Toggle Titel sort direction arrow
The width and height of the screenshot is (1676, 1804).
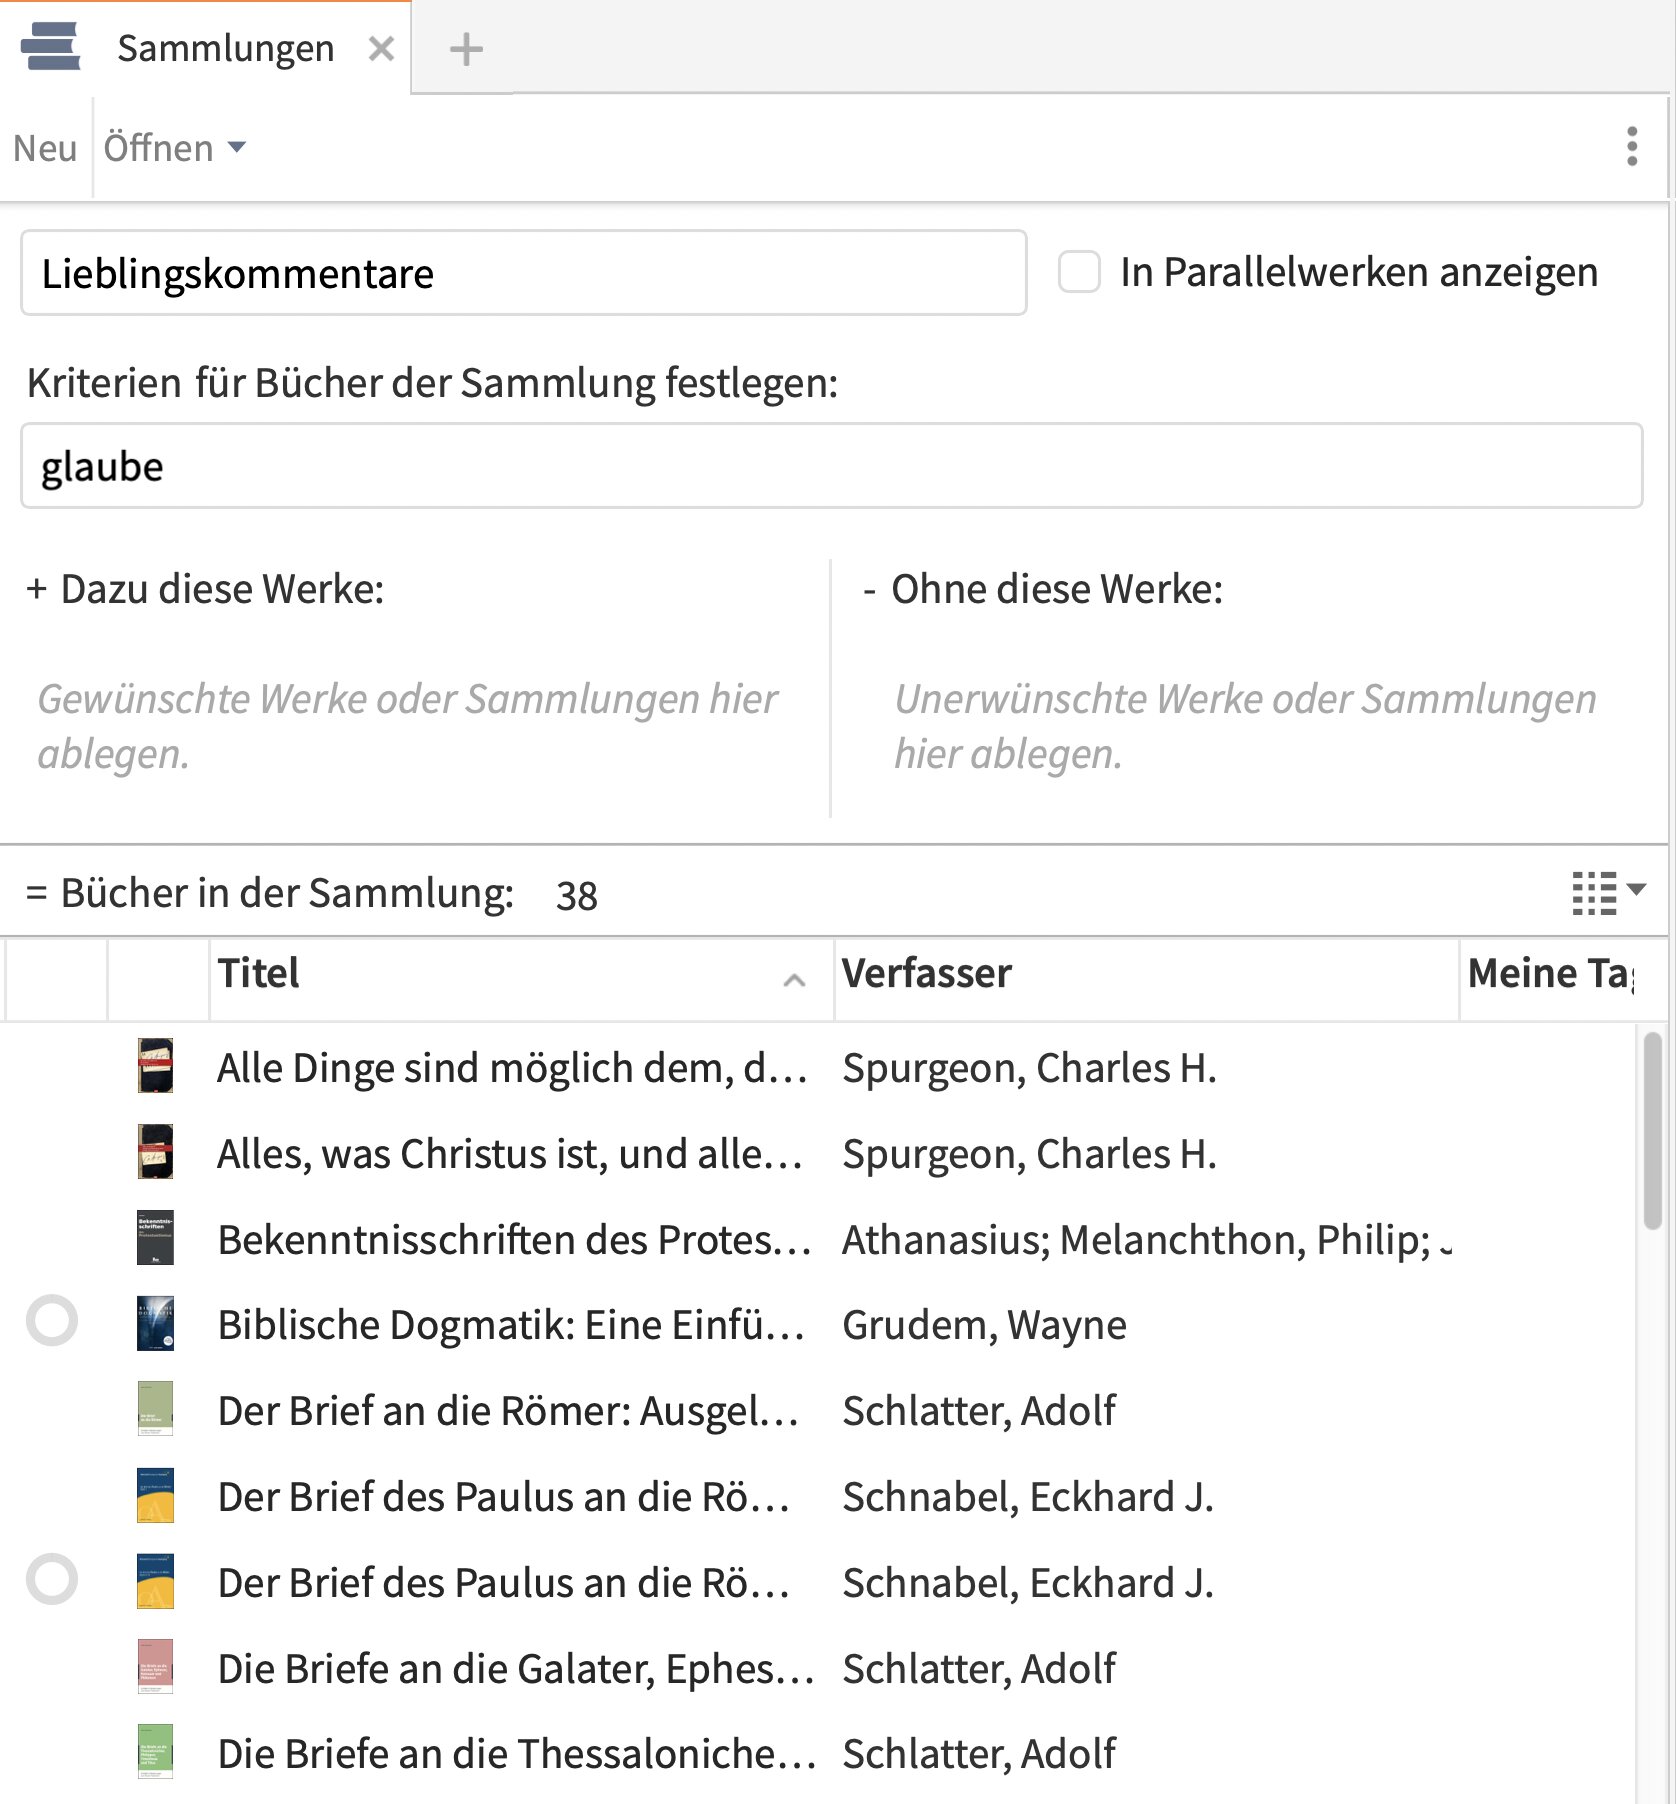795,980
